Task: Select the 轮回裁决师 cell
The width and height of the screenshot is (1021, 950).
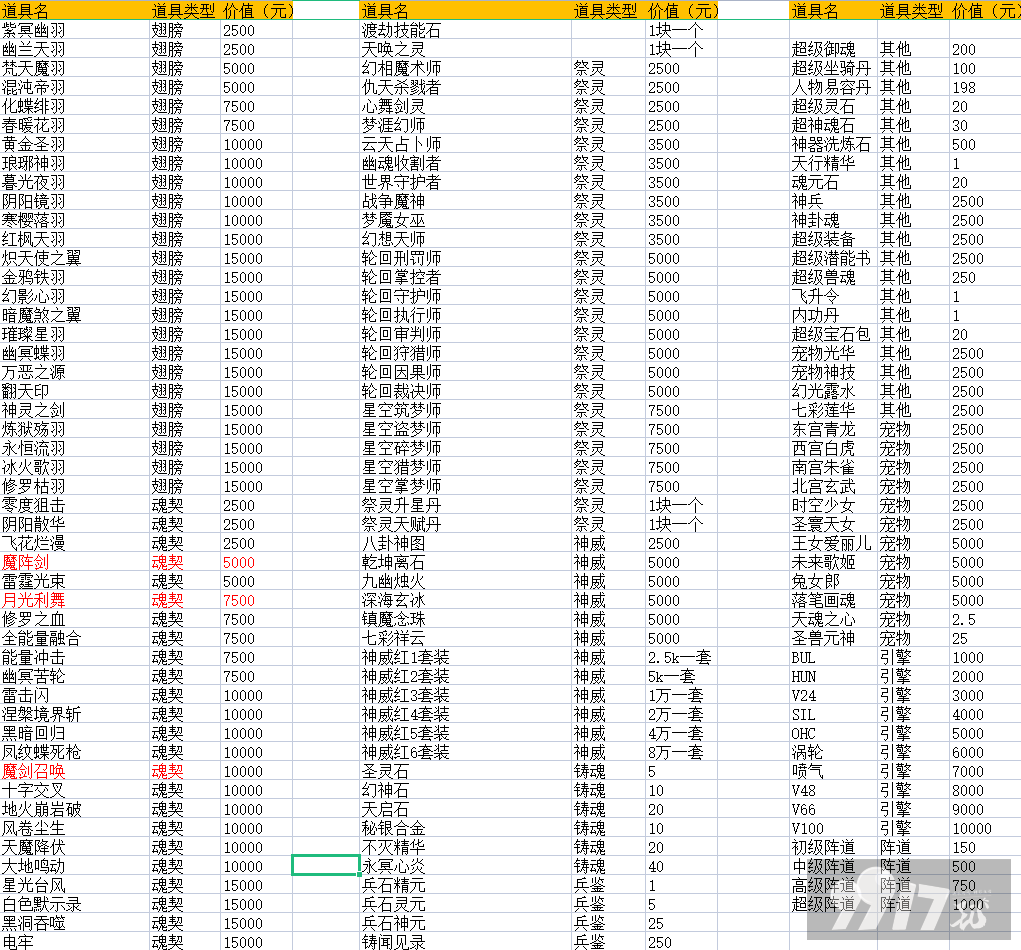Action: [401, 391]
